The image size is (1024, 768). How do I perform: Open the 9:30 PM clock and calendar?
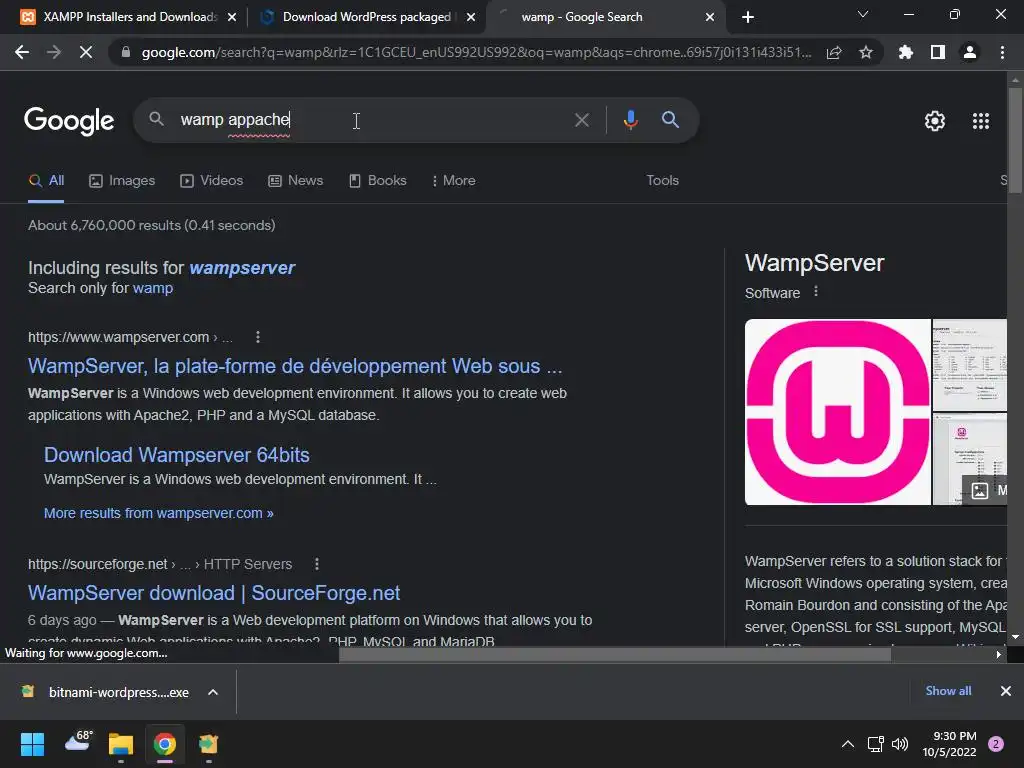(950, 744)
